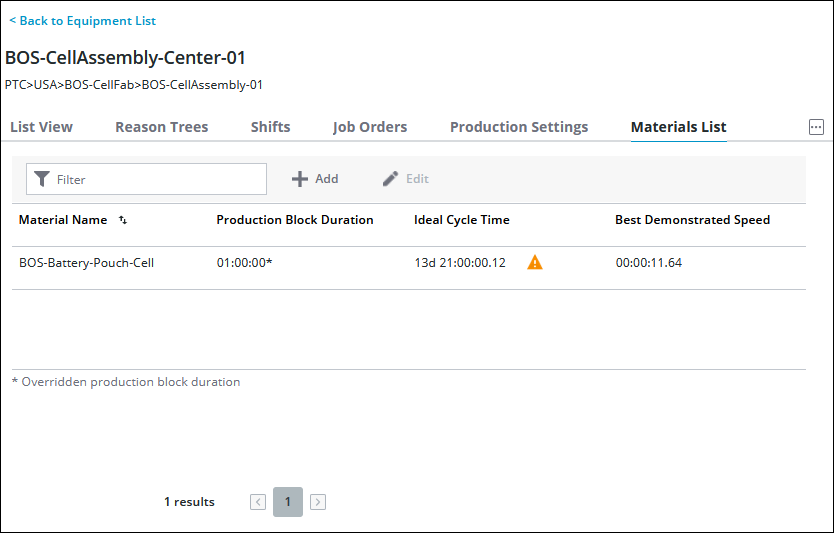Open the Shifts tab
This screenshot has width=834, height=533.
click(x=271, y=127)
